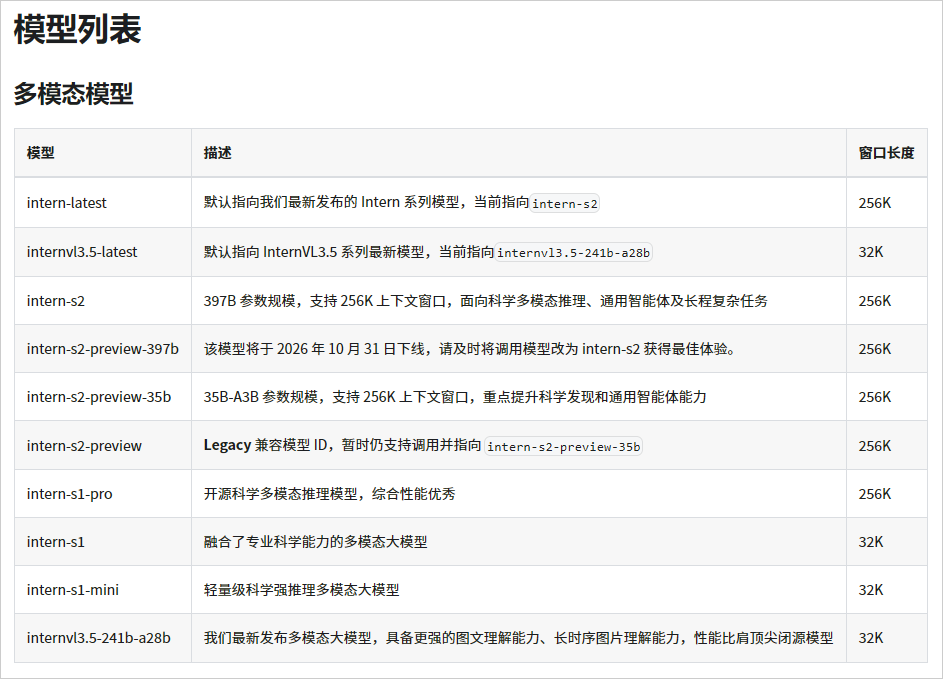
Task: Click the description 轻量级科学强推理多模态大模型
Action: tap(301, 590)
